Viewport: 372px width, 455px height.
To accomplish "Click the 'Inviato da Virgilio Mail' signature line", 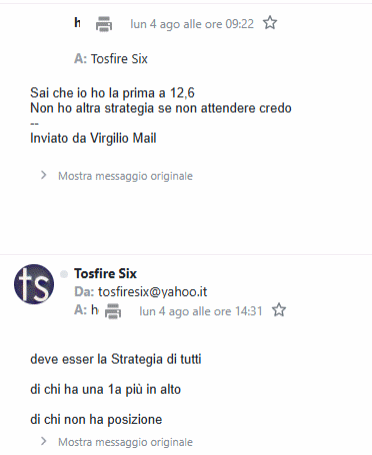I will (x=93, y=138).
